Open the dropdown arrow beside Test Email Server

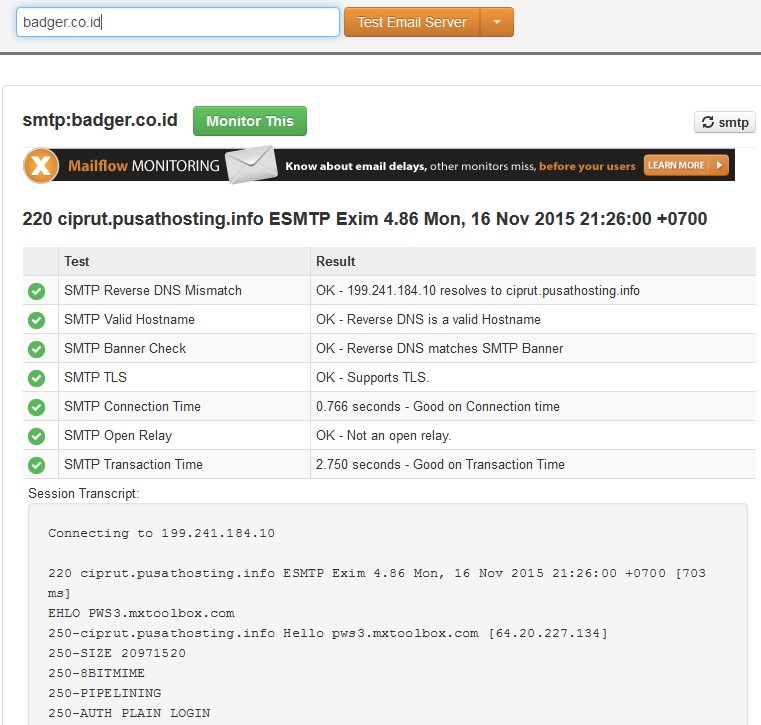pyautogui.click(x=496, y=22)
